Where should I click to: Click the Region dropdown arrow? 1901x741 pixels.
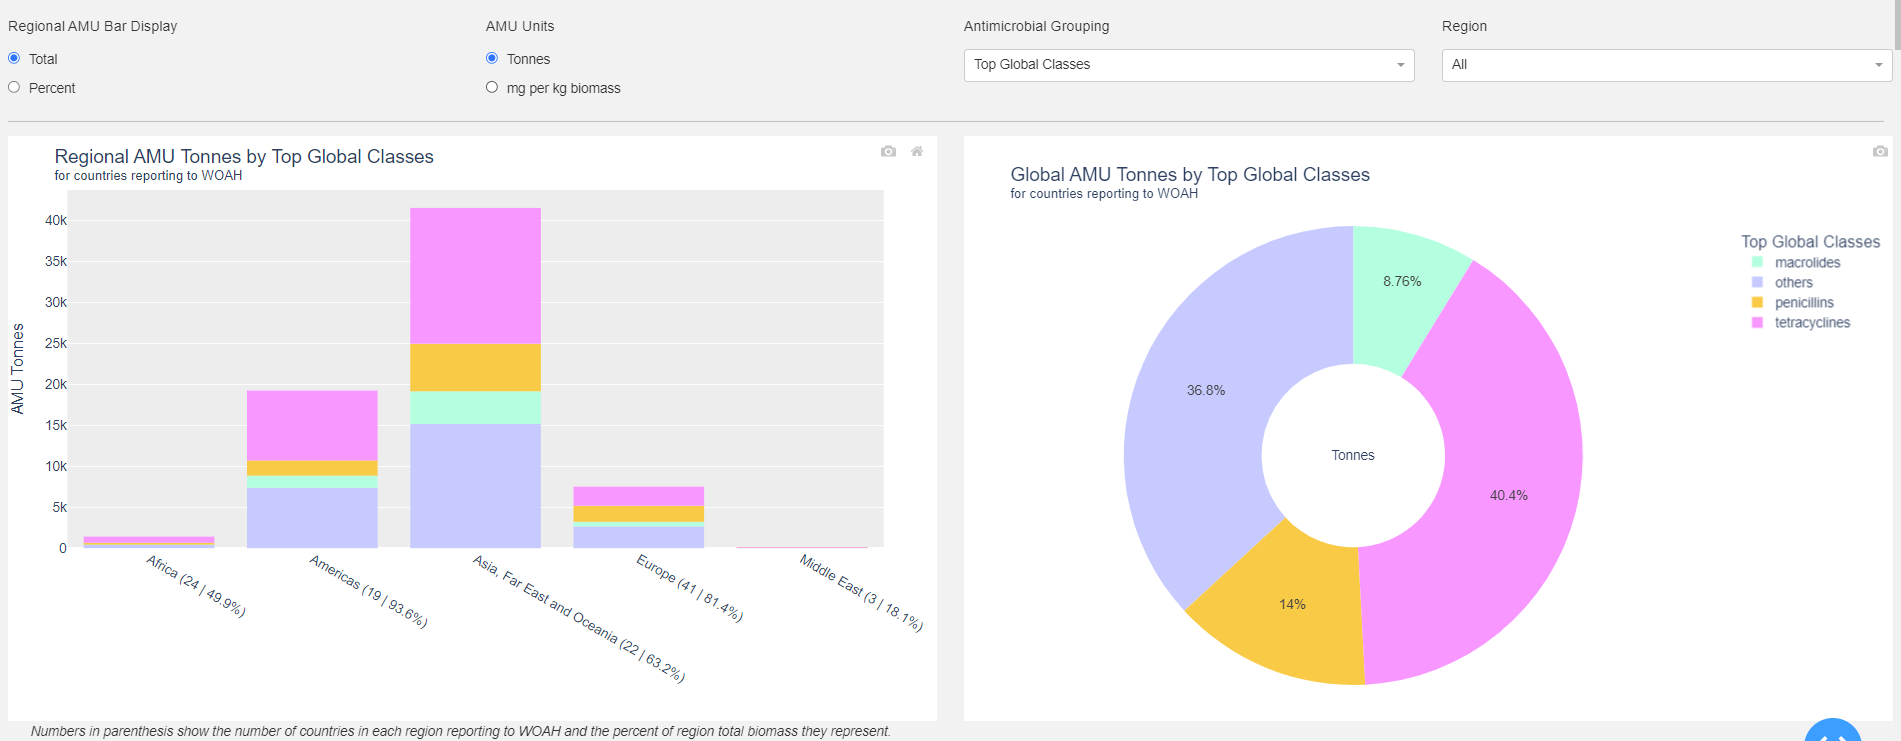click(1878, 65)
